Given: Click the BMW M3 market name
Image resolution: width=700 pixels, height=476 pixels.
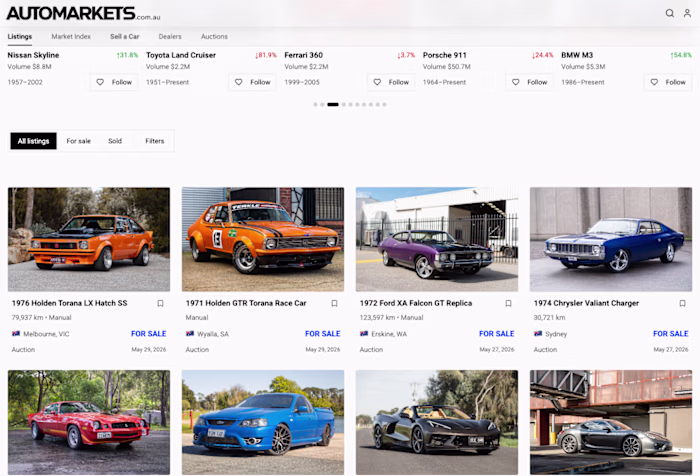Looking at the screenshot, I should coord(577,55).
